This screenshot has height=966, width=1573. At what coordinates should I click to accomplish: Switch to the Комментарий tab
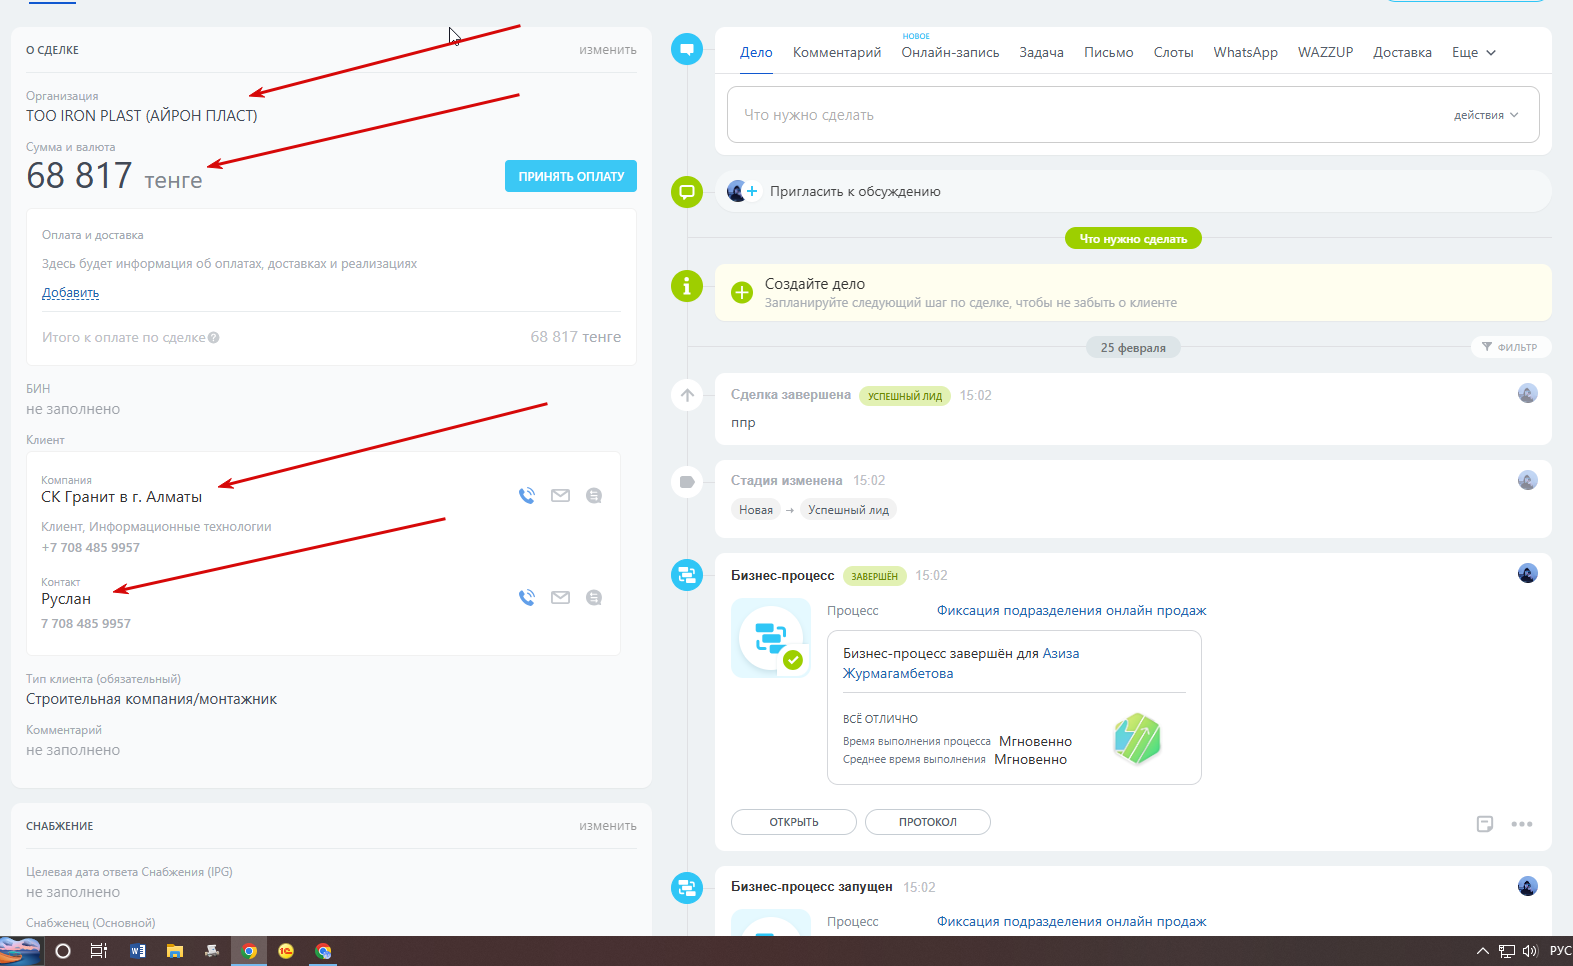837,52
